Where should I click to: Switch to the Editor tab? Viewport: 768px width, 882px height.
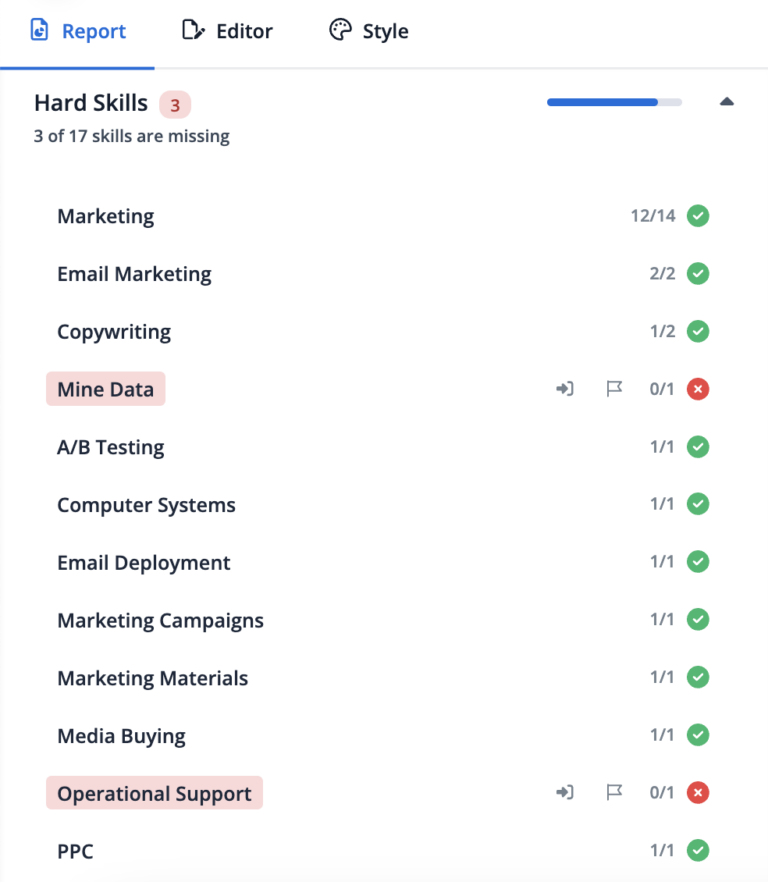tap(228, 31)
